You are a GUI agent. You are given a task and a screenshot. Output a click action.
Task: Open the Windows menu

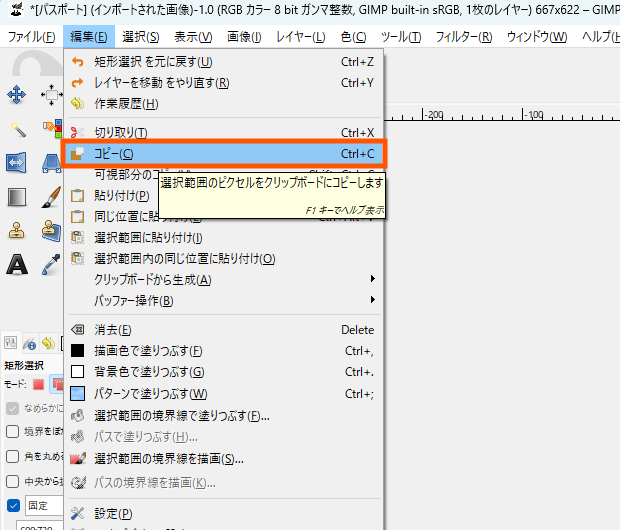point(537,37)
